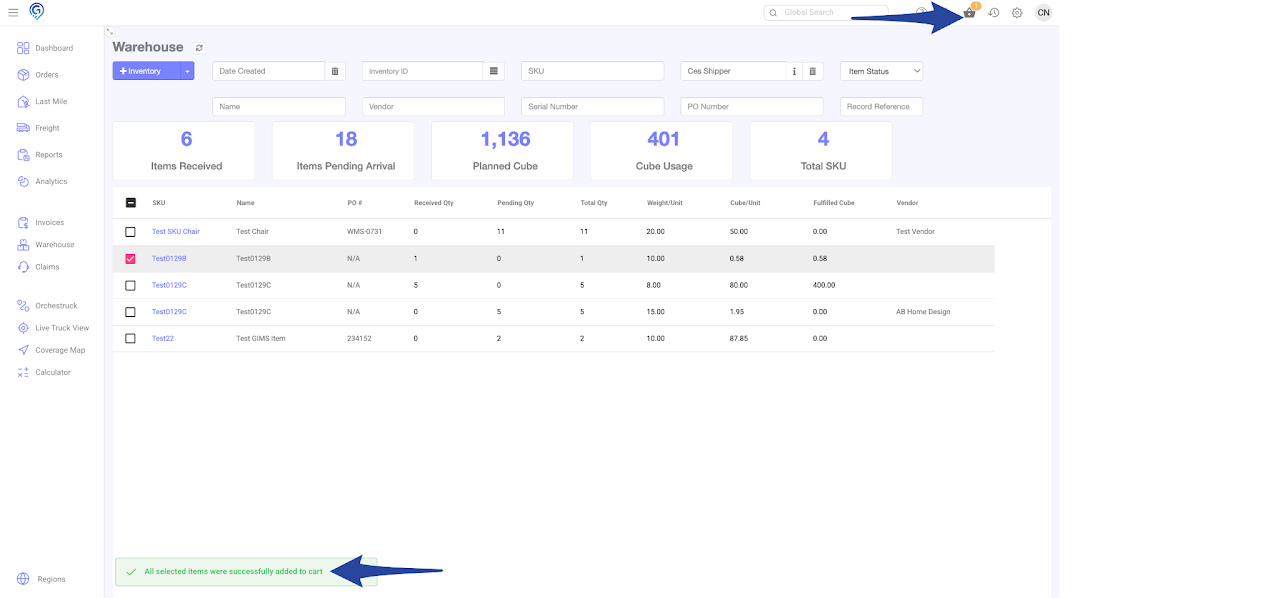This screenshot has height=598, width=1280.
Task: Click the Global Search field
Action: tap(825, 12)
